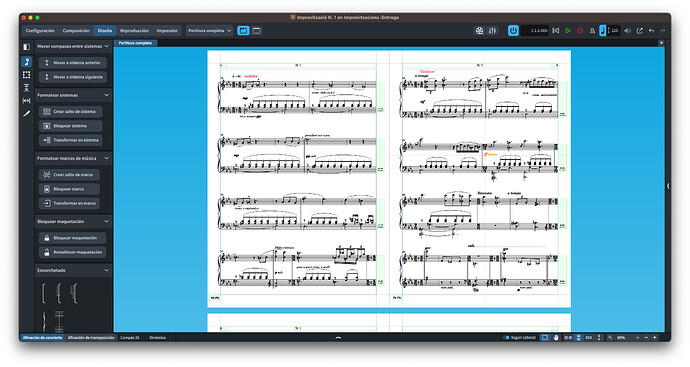Click Mover a sistema anterior button
The width and height of the screenshot is (690, 367).
pos(73,63)
